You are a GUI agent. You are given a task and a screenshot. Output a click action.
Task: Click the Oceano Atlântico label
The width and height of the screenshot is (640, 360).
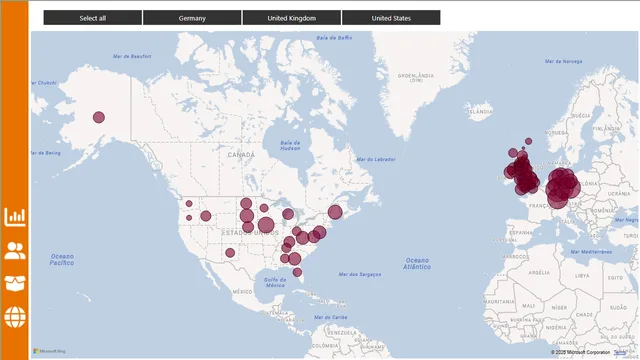click(x=417, y=263)
